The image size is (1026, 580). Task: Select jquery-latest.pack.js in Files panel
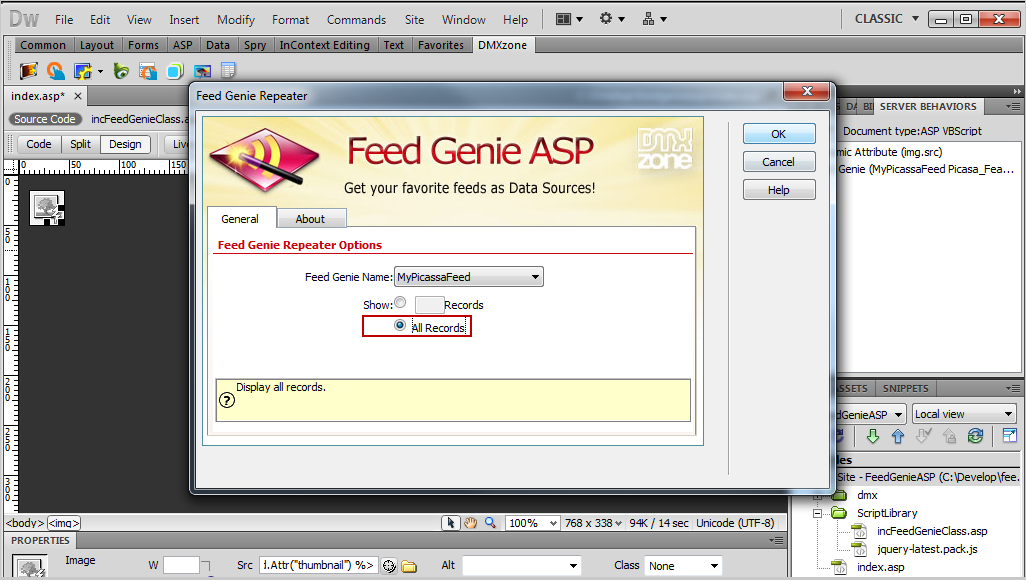pos(927,549)
